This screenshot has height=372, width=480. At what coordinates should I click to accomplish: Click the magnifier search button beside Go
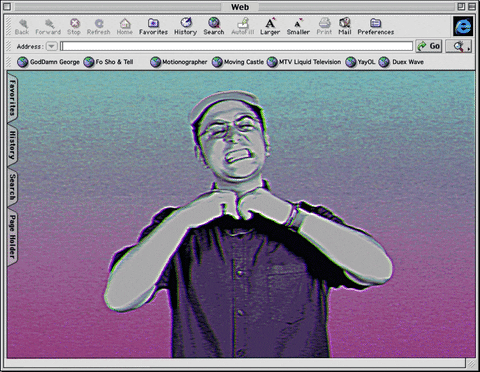459,46
